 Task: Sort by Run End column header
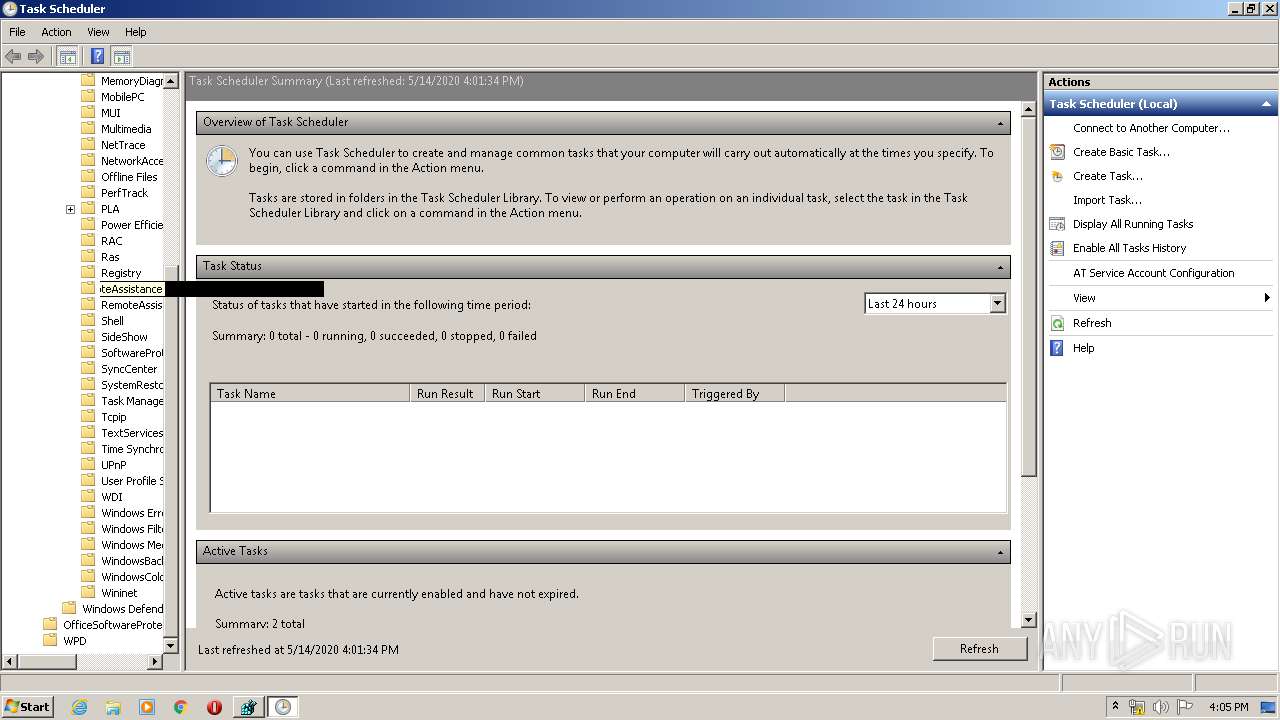[x=634, y=394]
